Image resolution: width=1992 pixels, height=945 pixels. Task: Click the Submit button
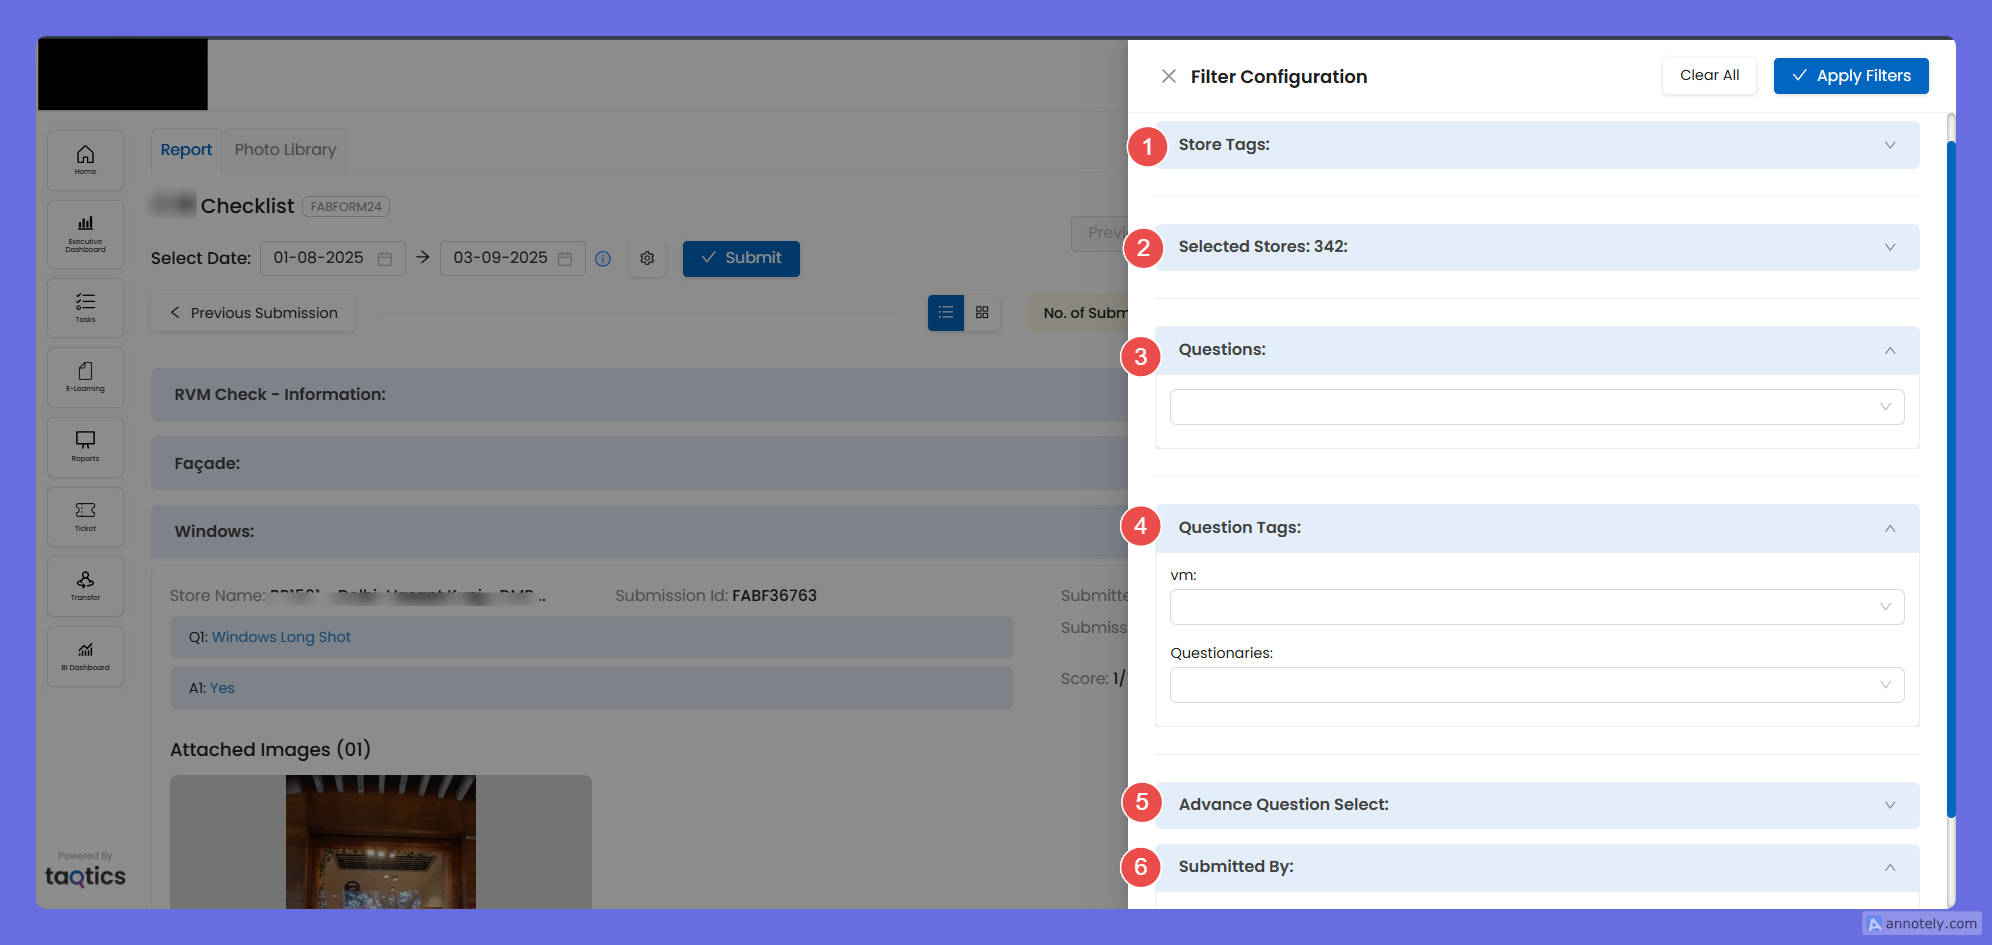(741, 258)
